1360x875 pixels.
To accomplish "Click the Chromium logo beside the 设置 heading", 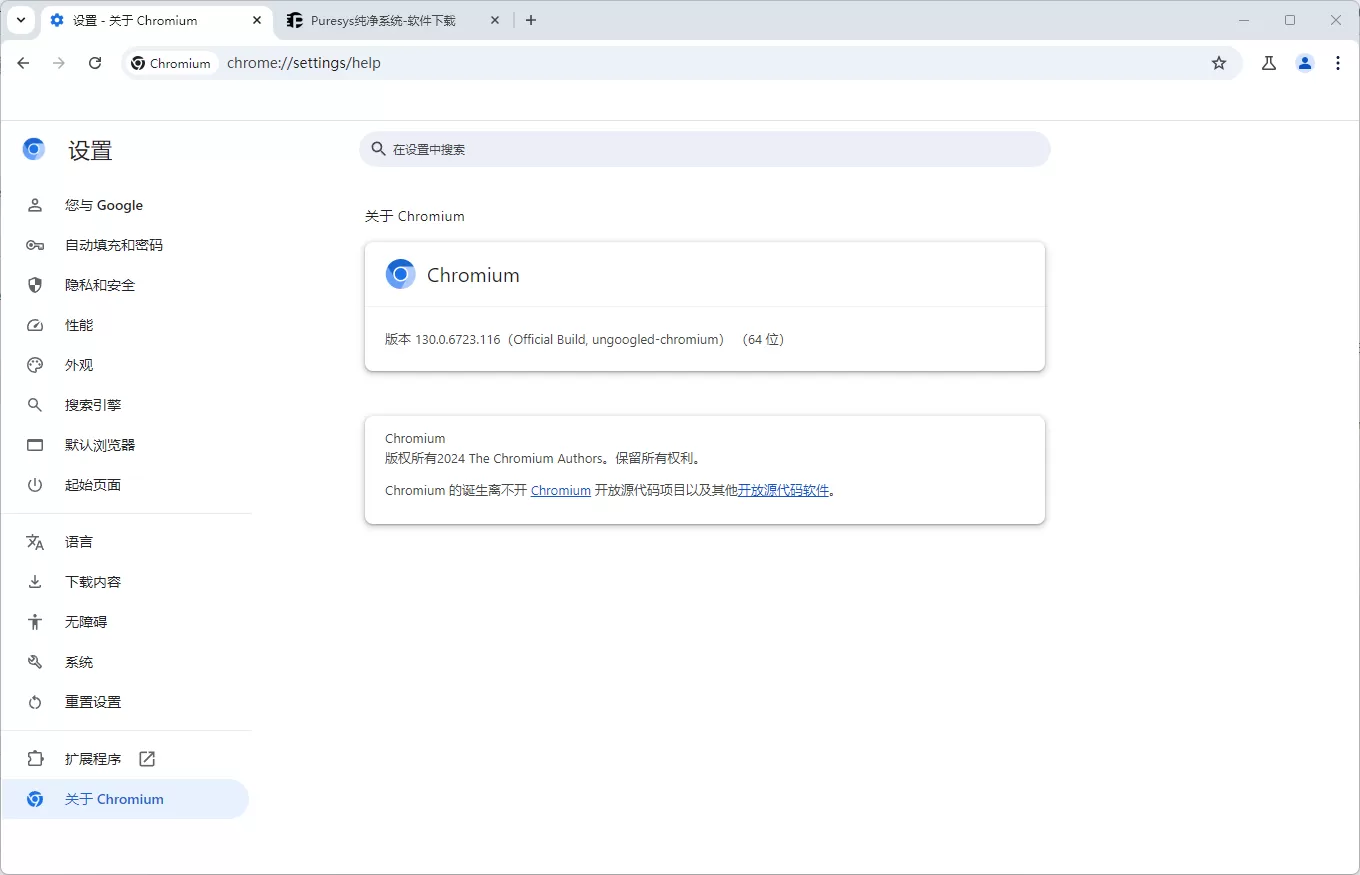I will click(33, 148).
